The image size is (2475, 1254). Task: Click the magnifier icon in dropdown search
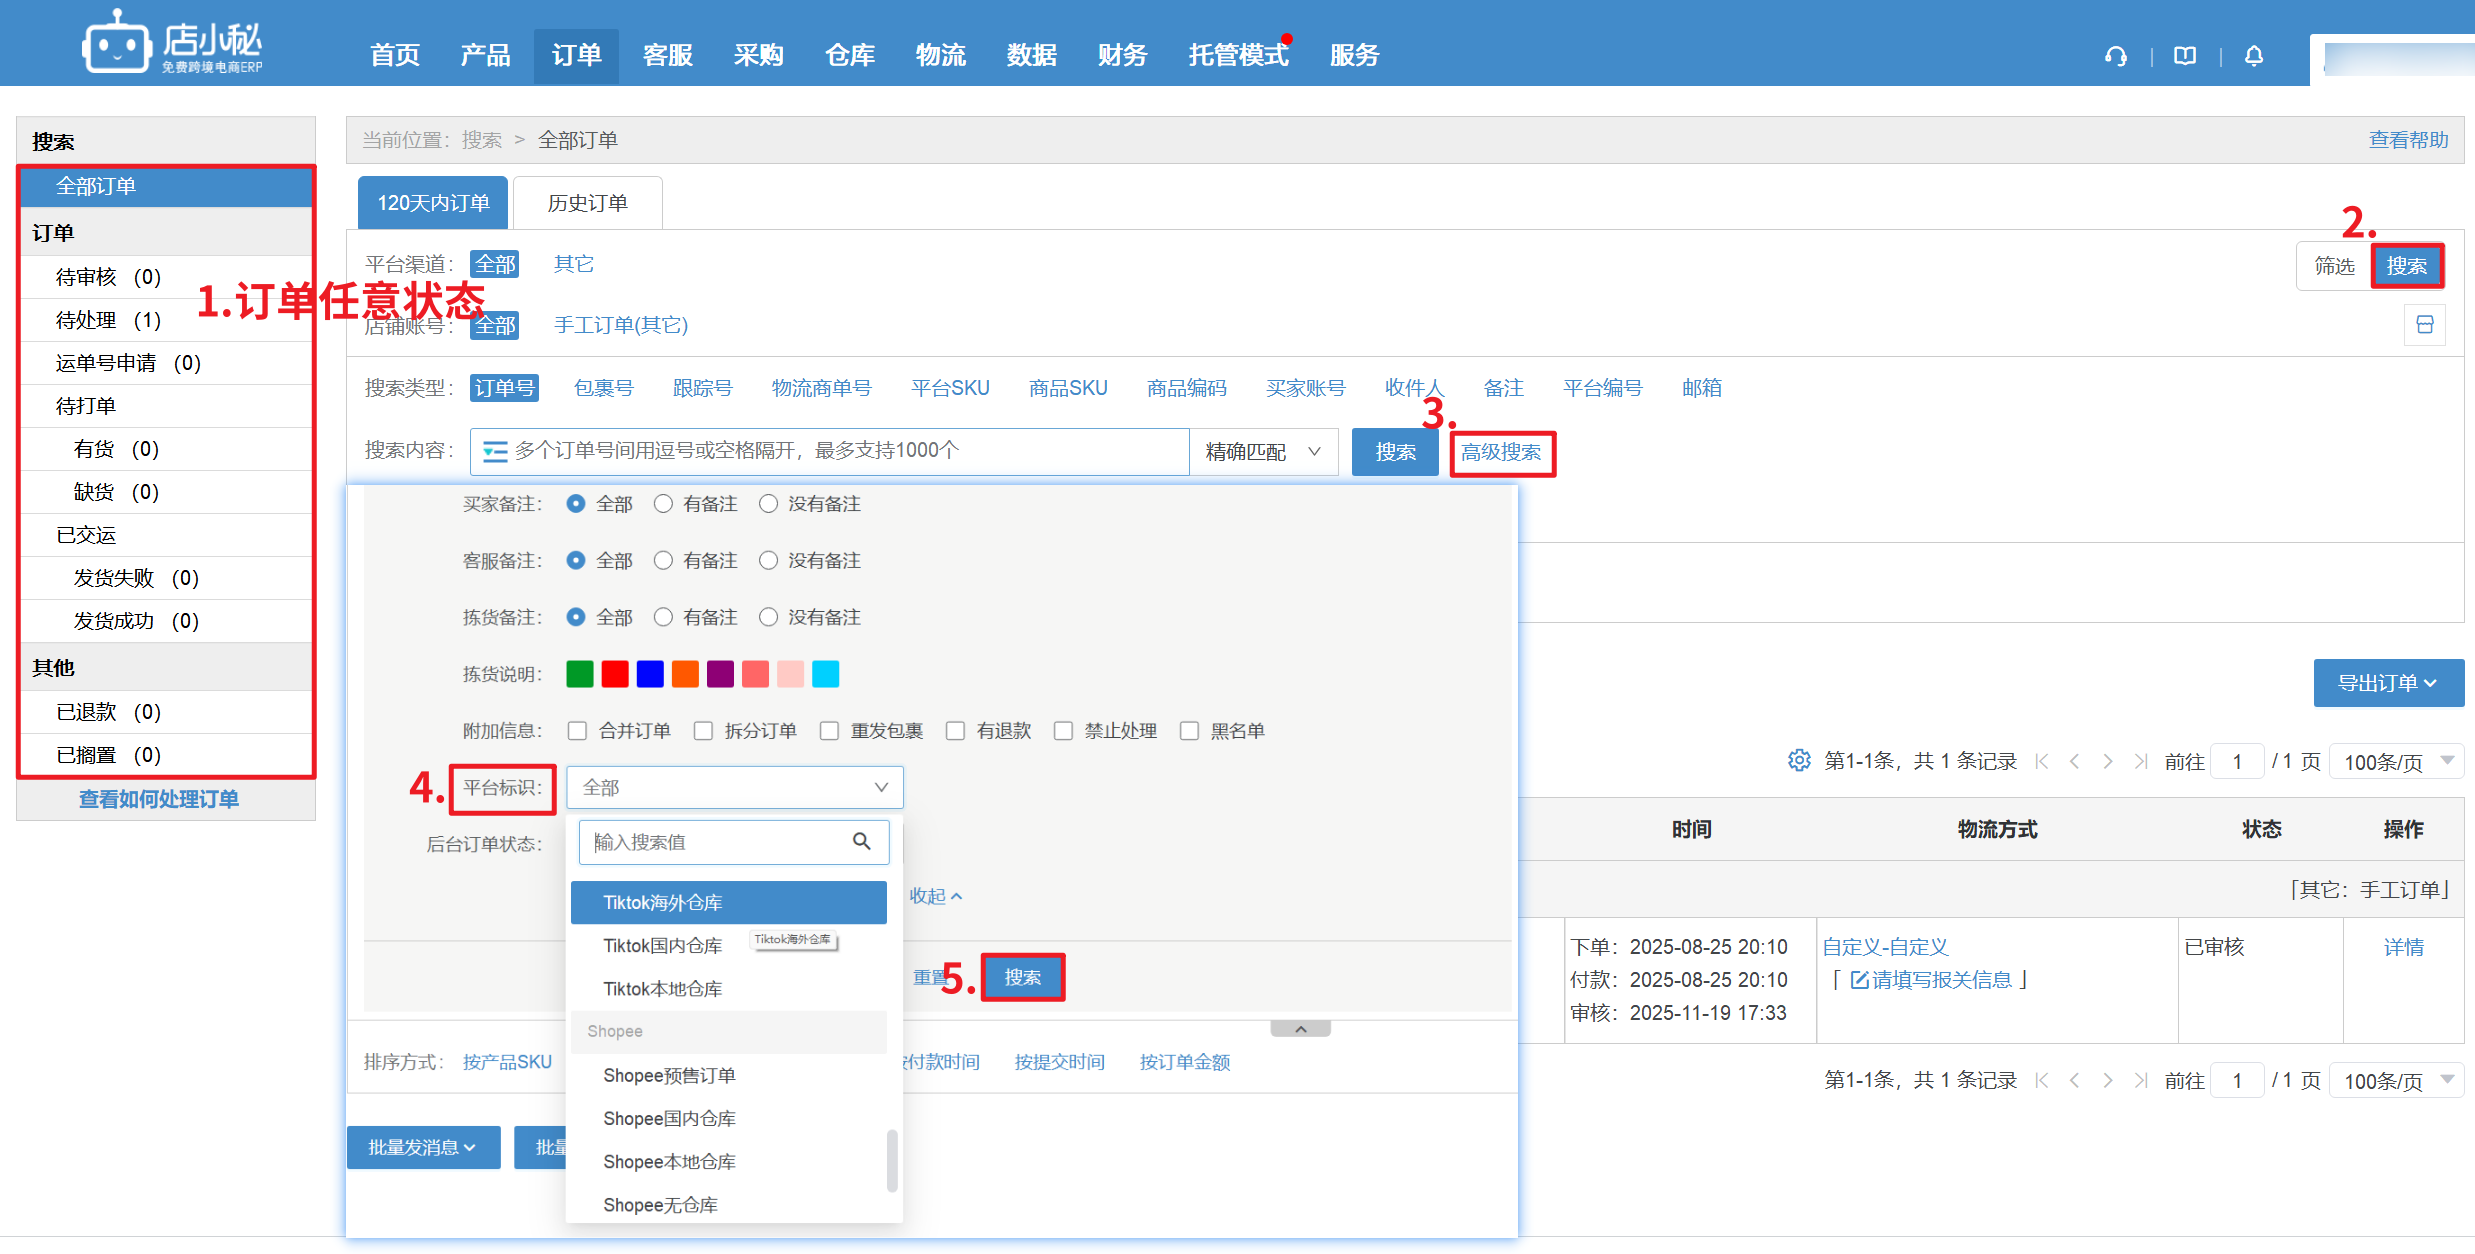click(x=861, y=842)
